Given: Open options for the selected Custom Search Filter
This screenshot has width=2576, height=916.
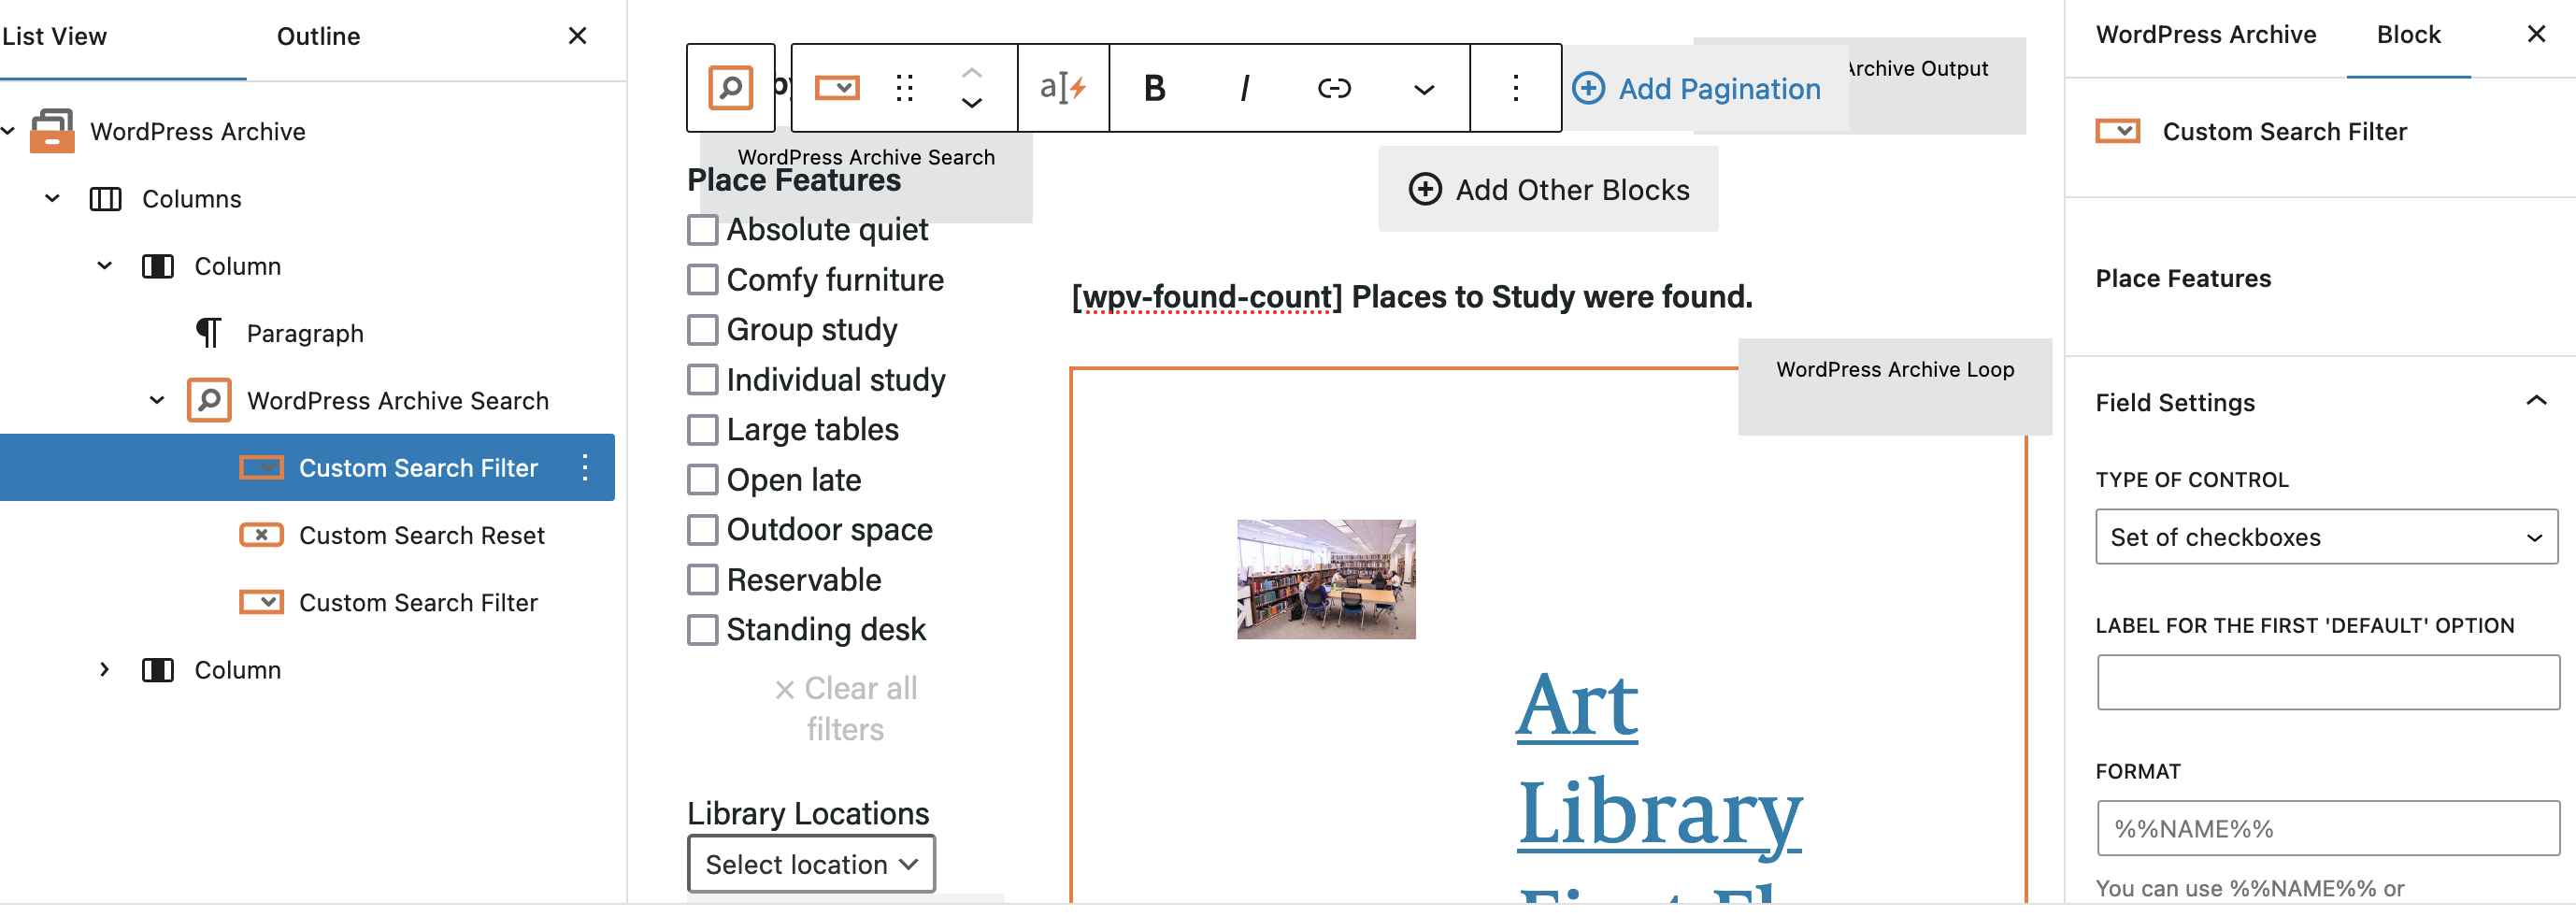Looking at the screenshot, I should (585, 467).
